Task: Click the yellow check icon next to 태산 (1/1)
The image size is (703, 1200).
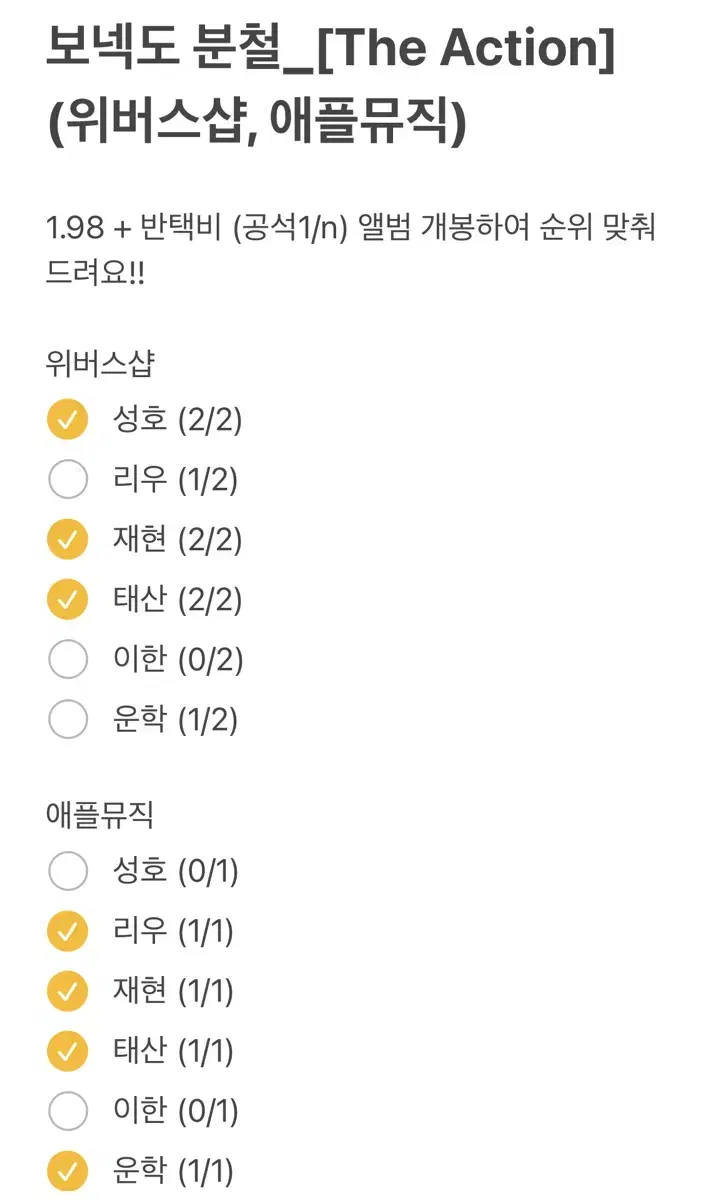Action: [x=67, y=1051]
